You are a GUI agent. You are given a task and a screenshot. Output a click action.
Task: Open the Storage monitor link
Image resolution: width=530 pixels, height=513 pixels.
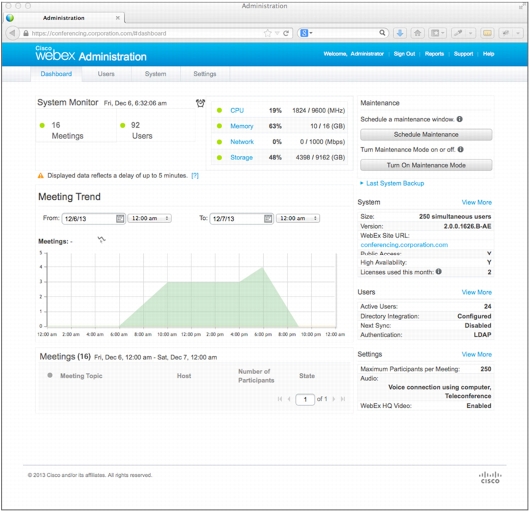pos(241,157)
